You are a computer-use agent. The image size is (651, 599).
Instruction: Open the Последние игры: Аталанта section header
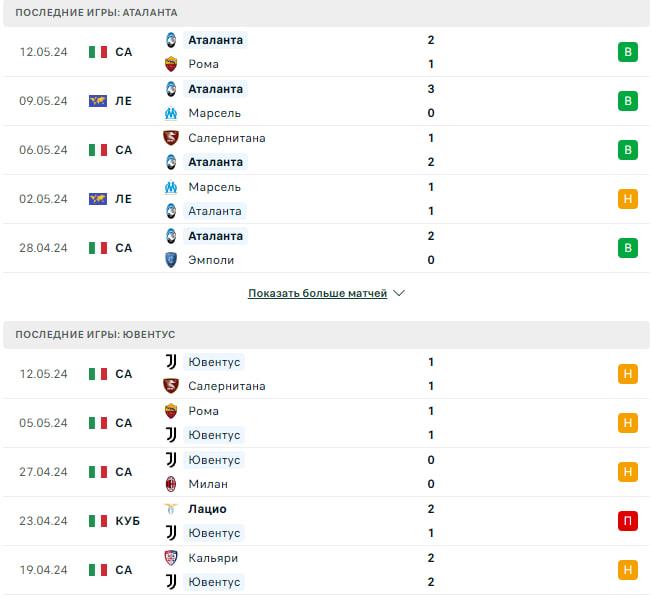[326, 13]
